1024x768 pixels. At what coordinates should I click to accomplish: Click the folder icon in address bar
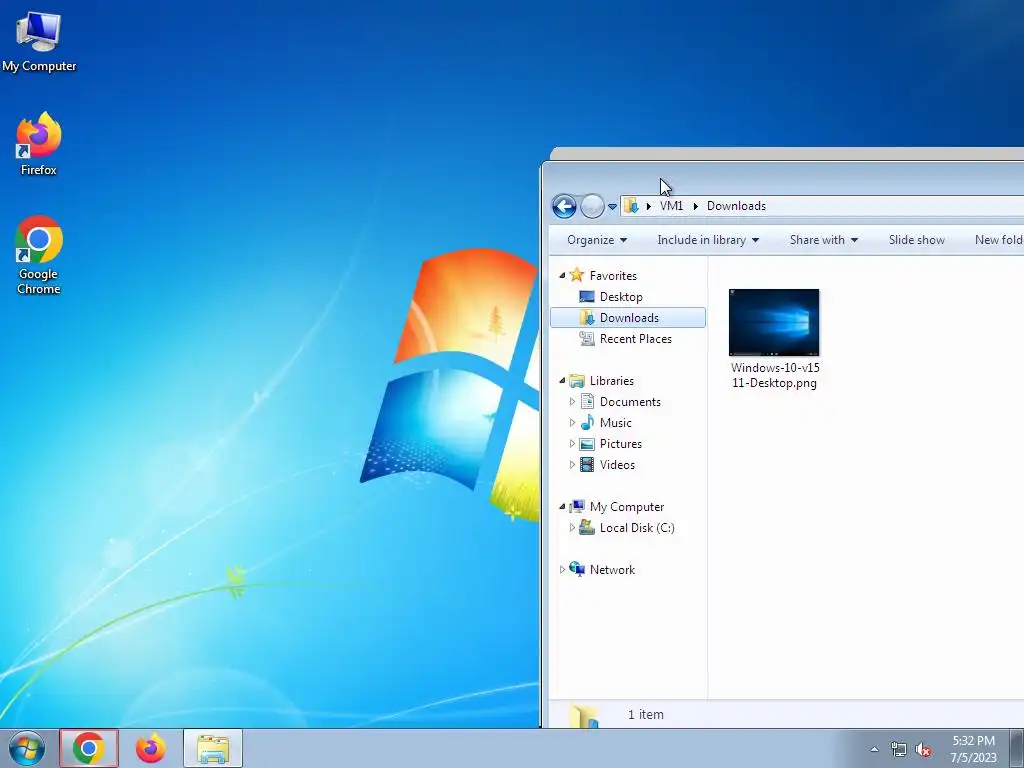pos(631,206)
